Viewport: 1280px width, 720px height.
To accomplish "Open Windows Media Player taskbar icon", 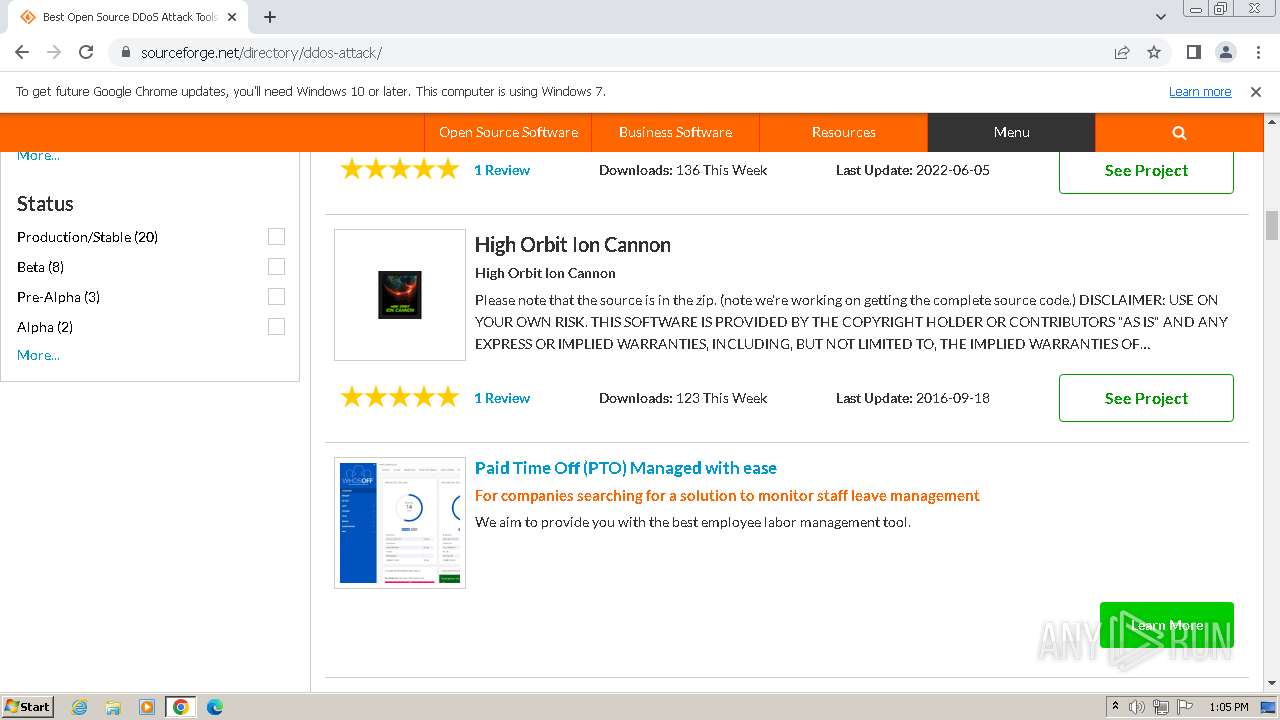I will 147,707.
